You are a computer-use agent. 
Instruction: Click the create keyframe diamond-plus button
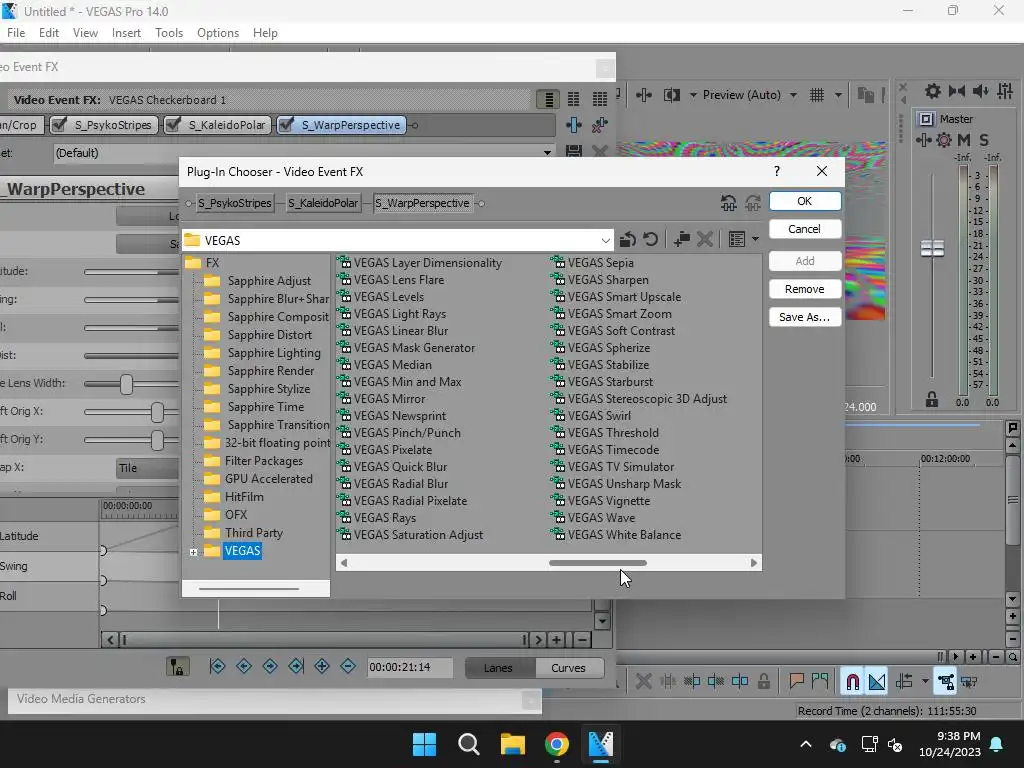point(322,666)
